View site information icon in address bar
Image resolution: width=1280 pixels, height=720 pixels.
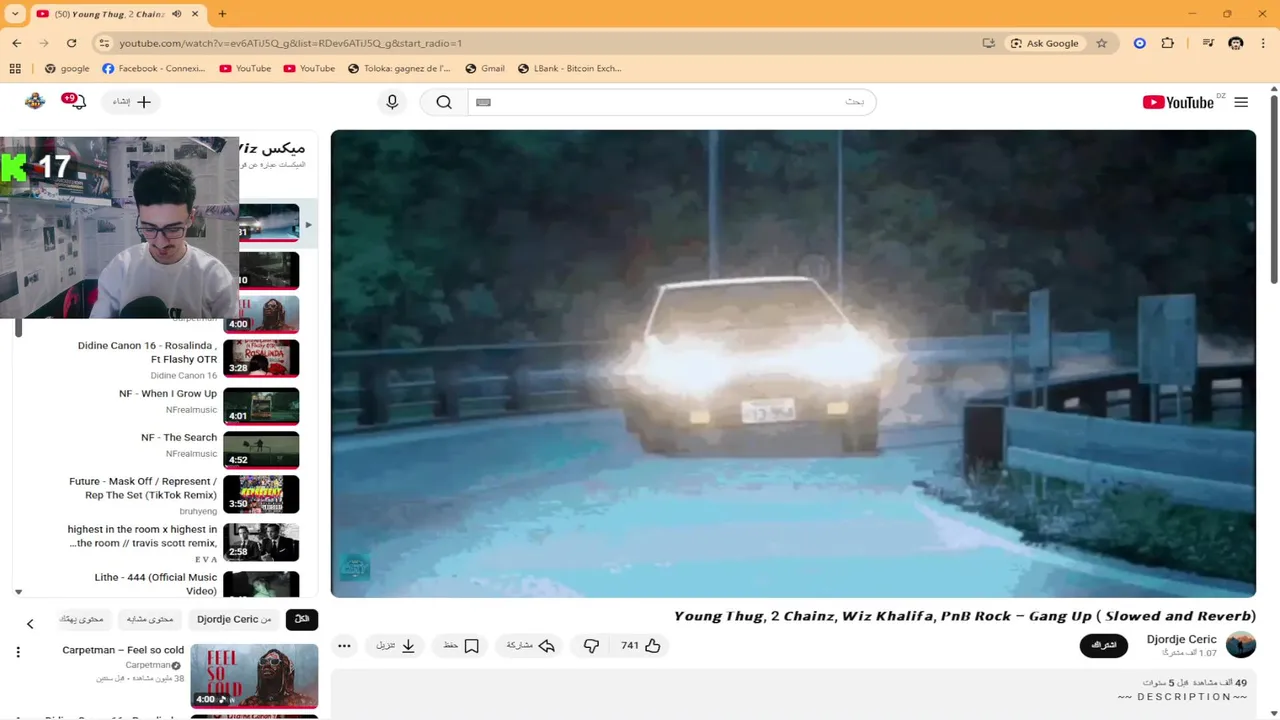[x=104, y=43]
